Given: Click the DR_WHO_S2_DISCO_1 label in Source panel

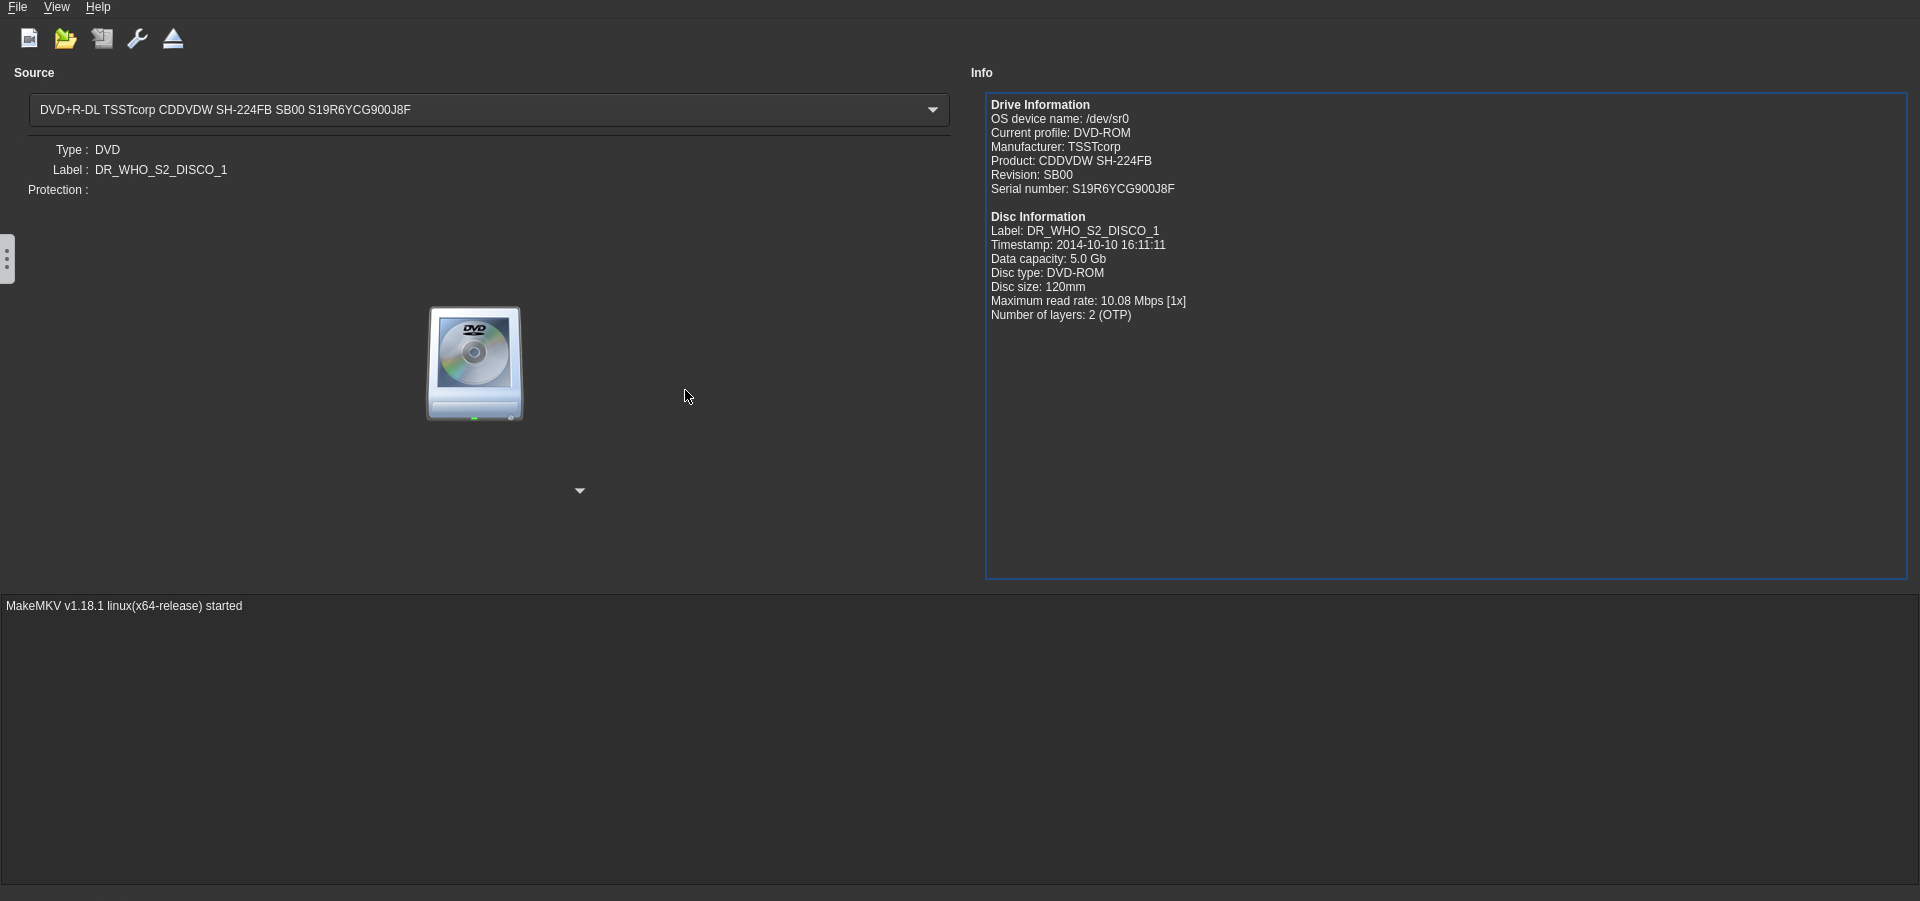Looking at the screenshot, I should [161, 170].
